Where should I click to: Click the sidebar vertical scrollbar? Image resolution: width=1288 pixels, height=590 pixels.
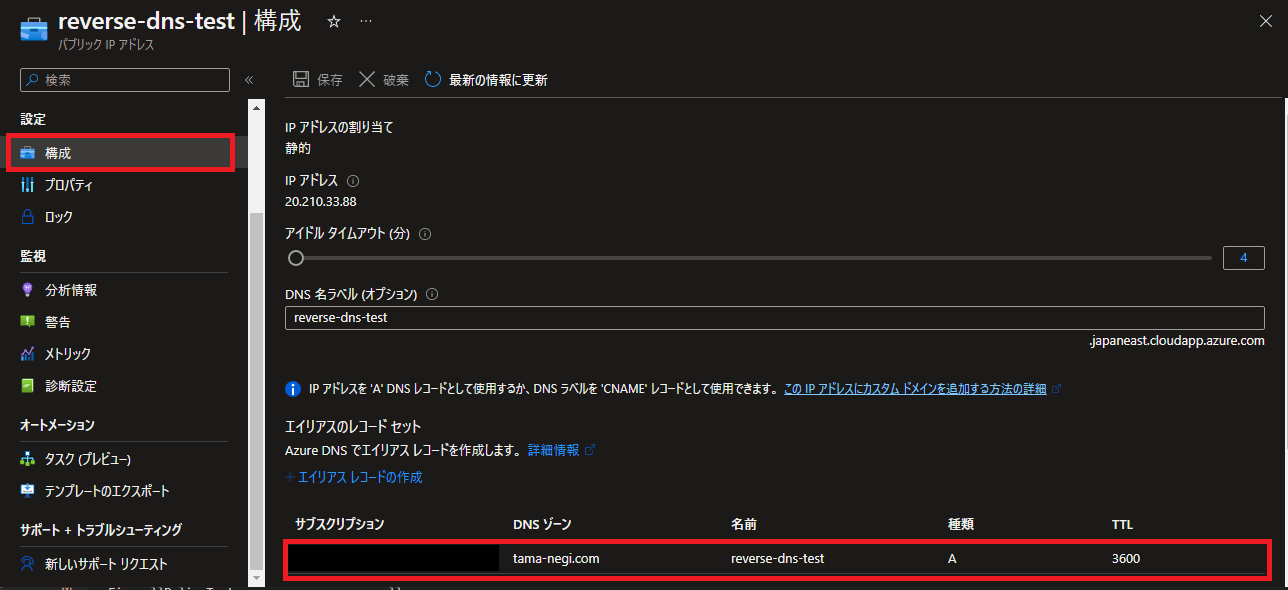pyautogui.click(x=257, y=390)
